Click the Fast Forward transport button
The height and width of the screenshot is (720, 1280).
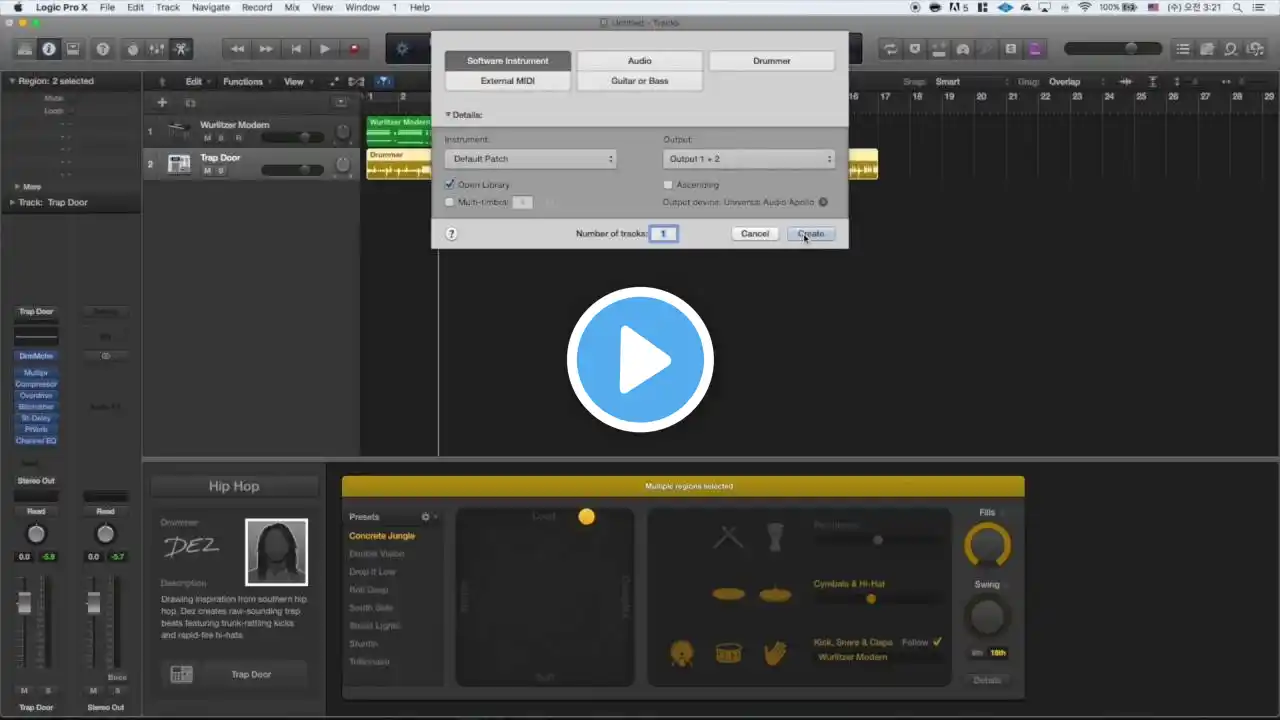[266, 48]
